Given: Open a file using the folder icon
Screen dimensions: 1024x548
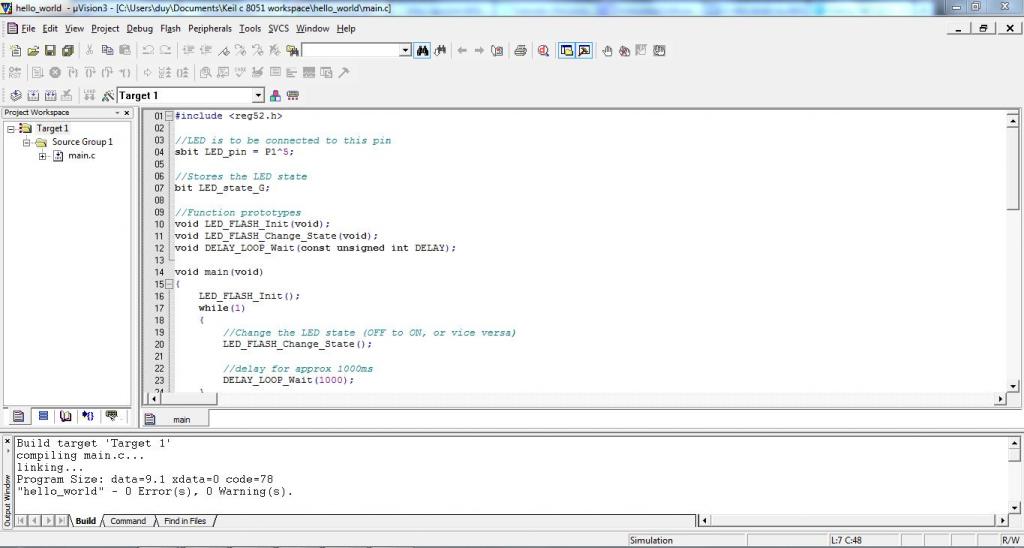Looking at the screenshot, I should click(x=33, y=51).
